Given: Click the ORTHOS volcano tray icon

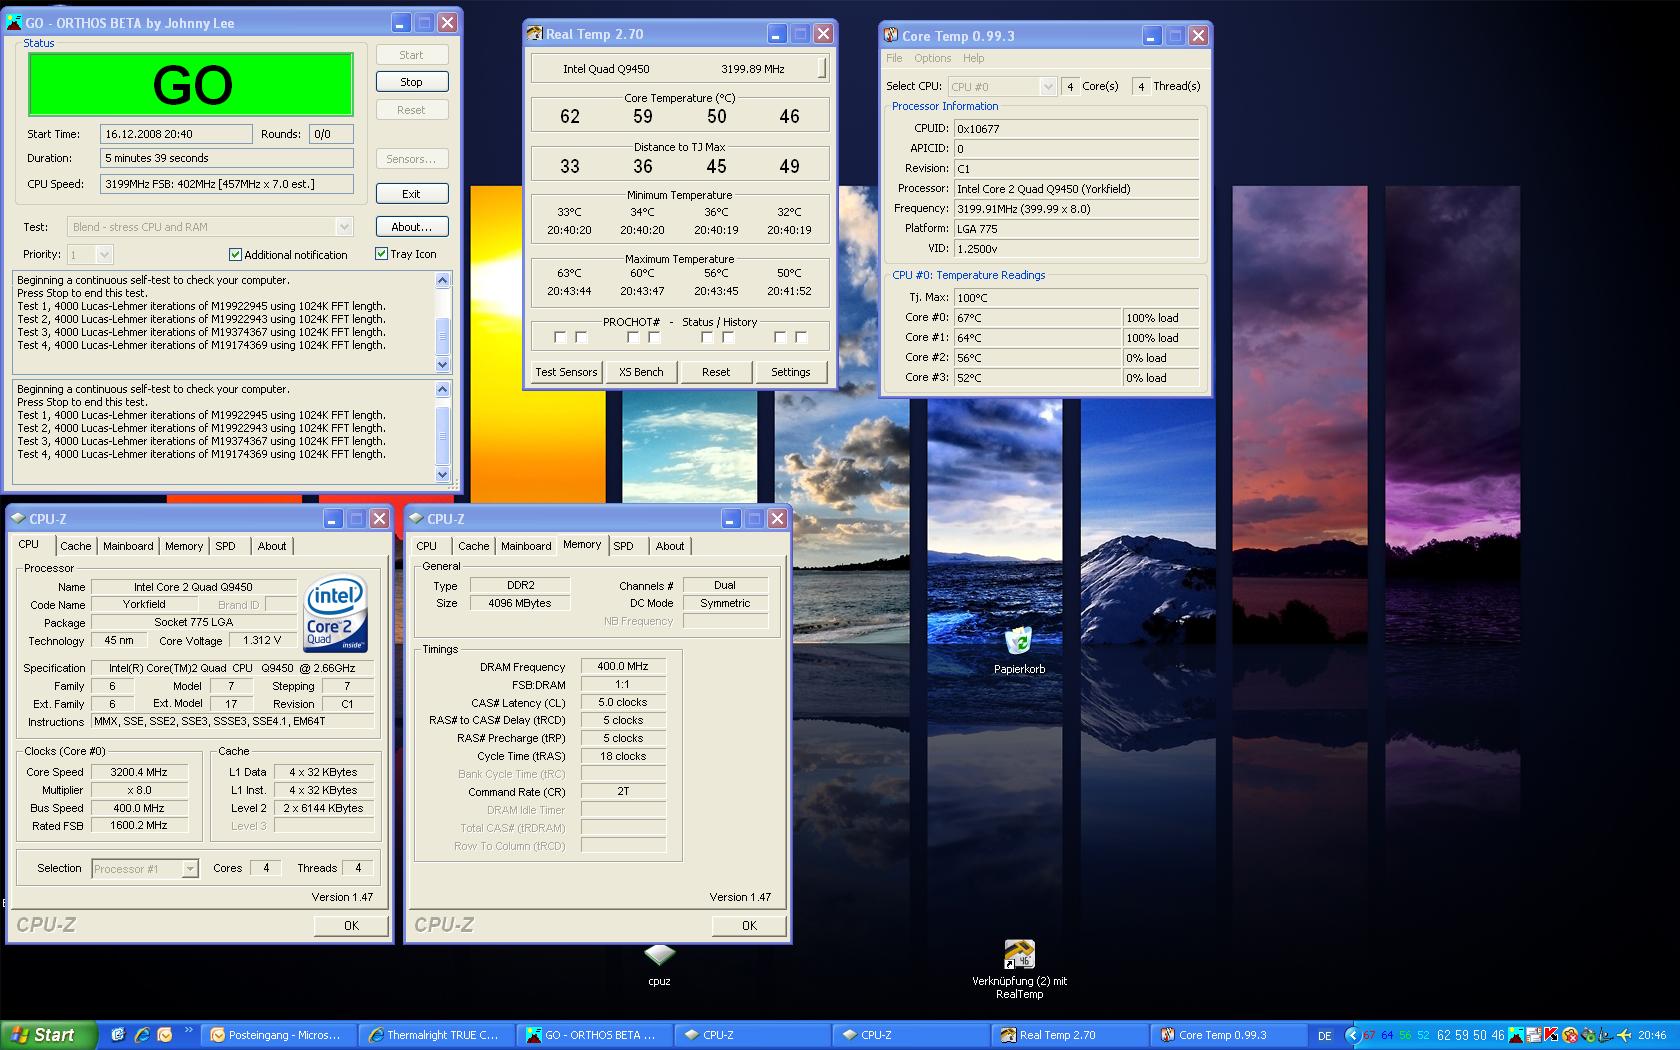Looking at the screenshot, I should point(1517,1035).
